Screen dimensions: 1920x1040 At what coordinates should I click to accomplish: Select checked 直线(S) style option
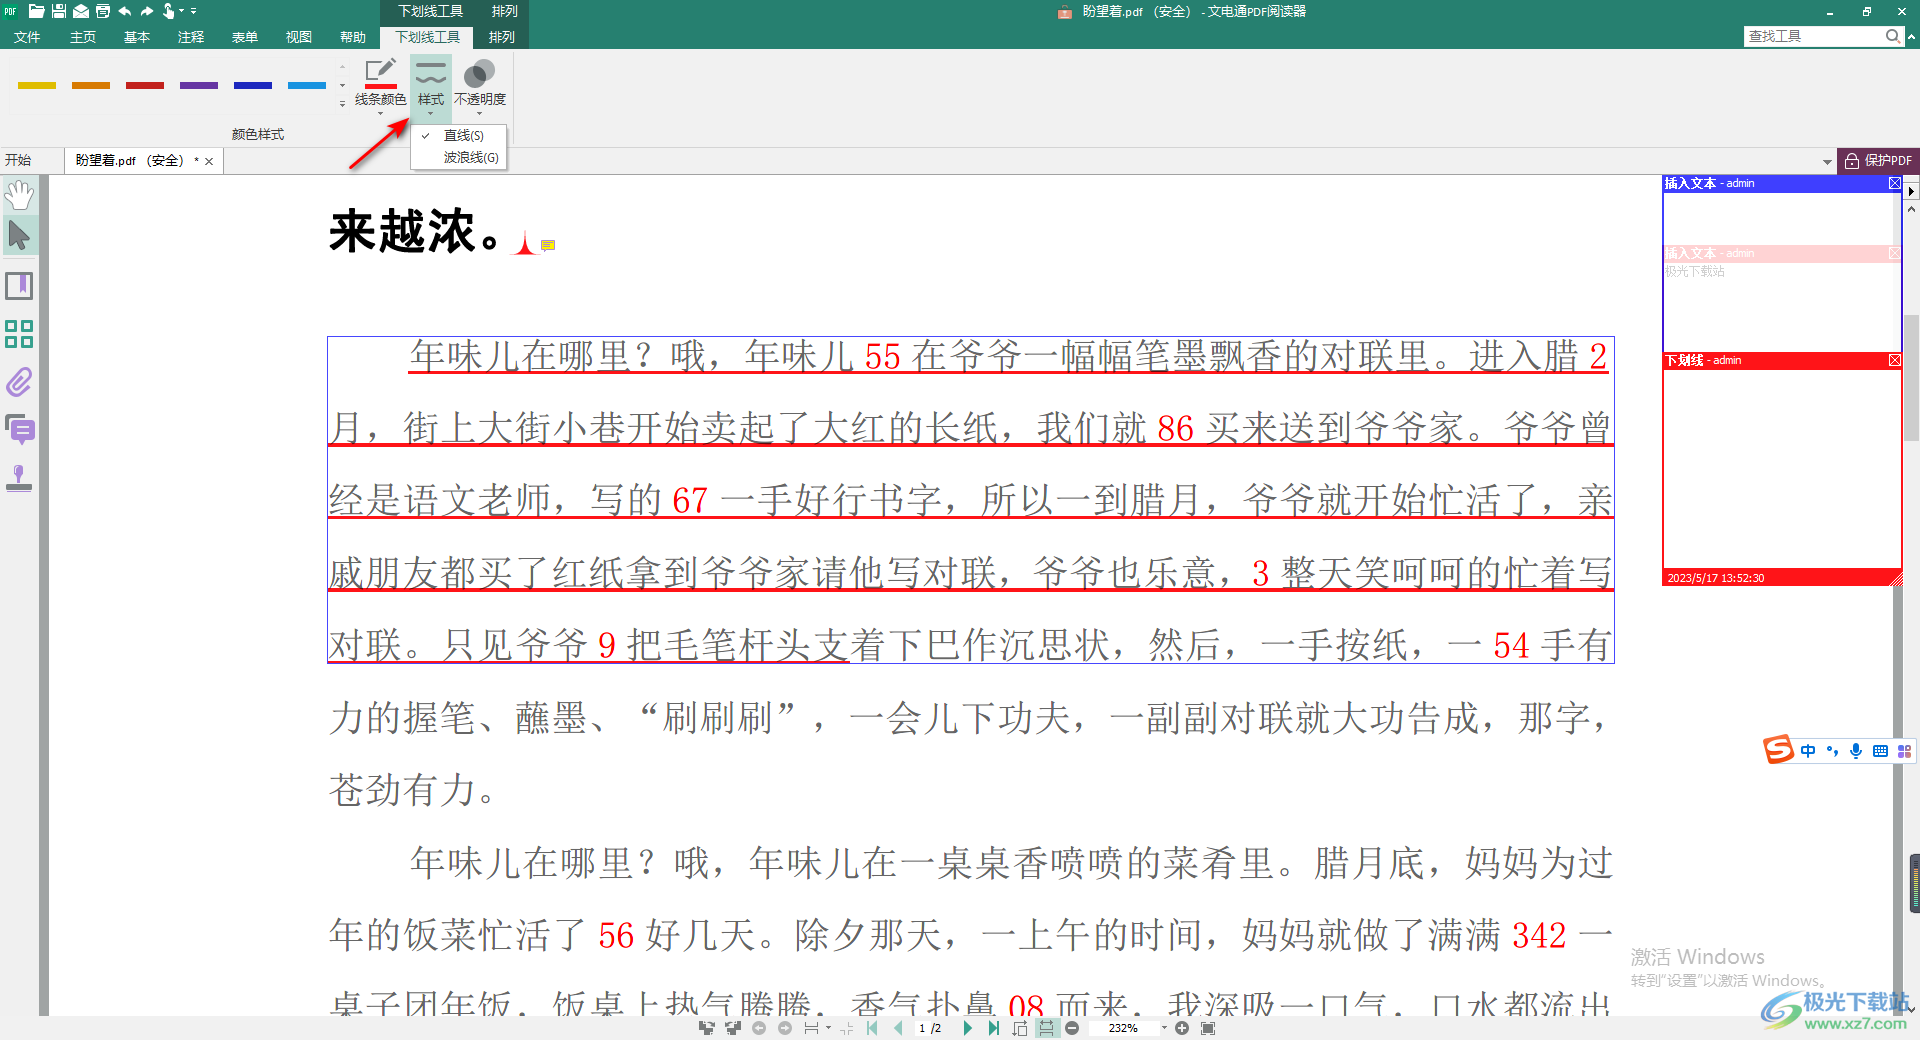click(x=459, y=135)
